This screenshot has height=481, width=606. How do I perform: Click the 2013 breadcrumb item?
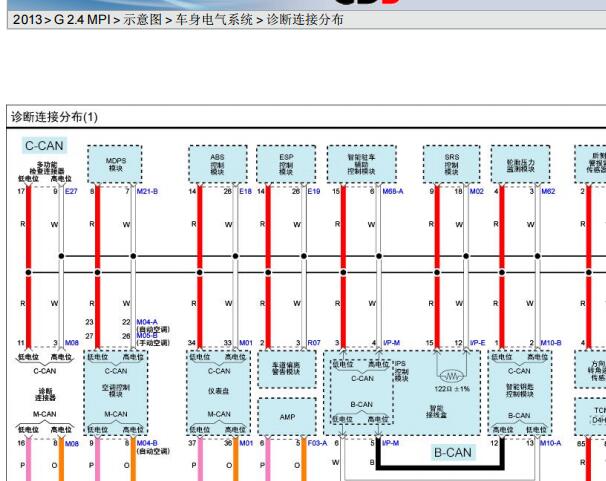pyautogui.click(x=27, y=19)
